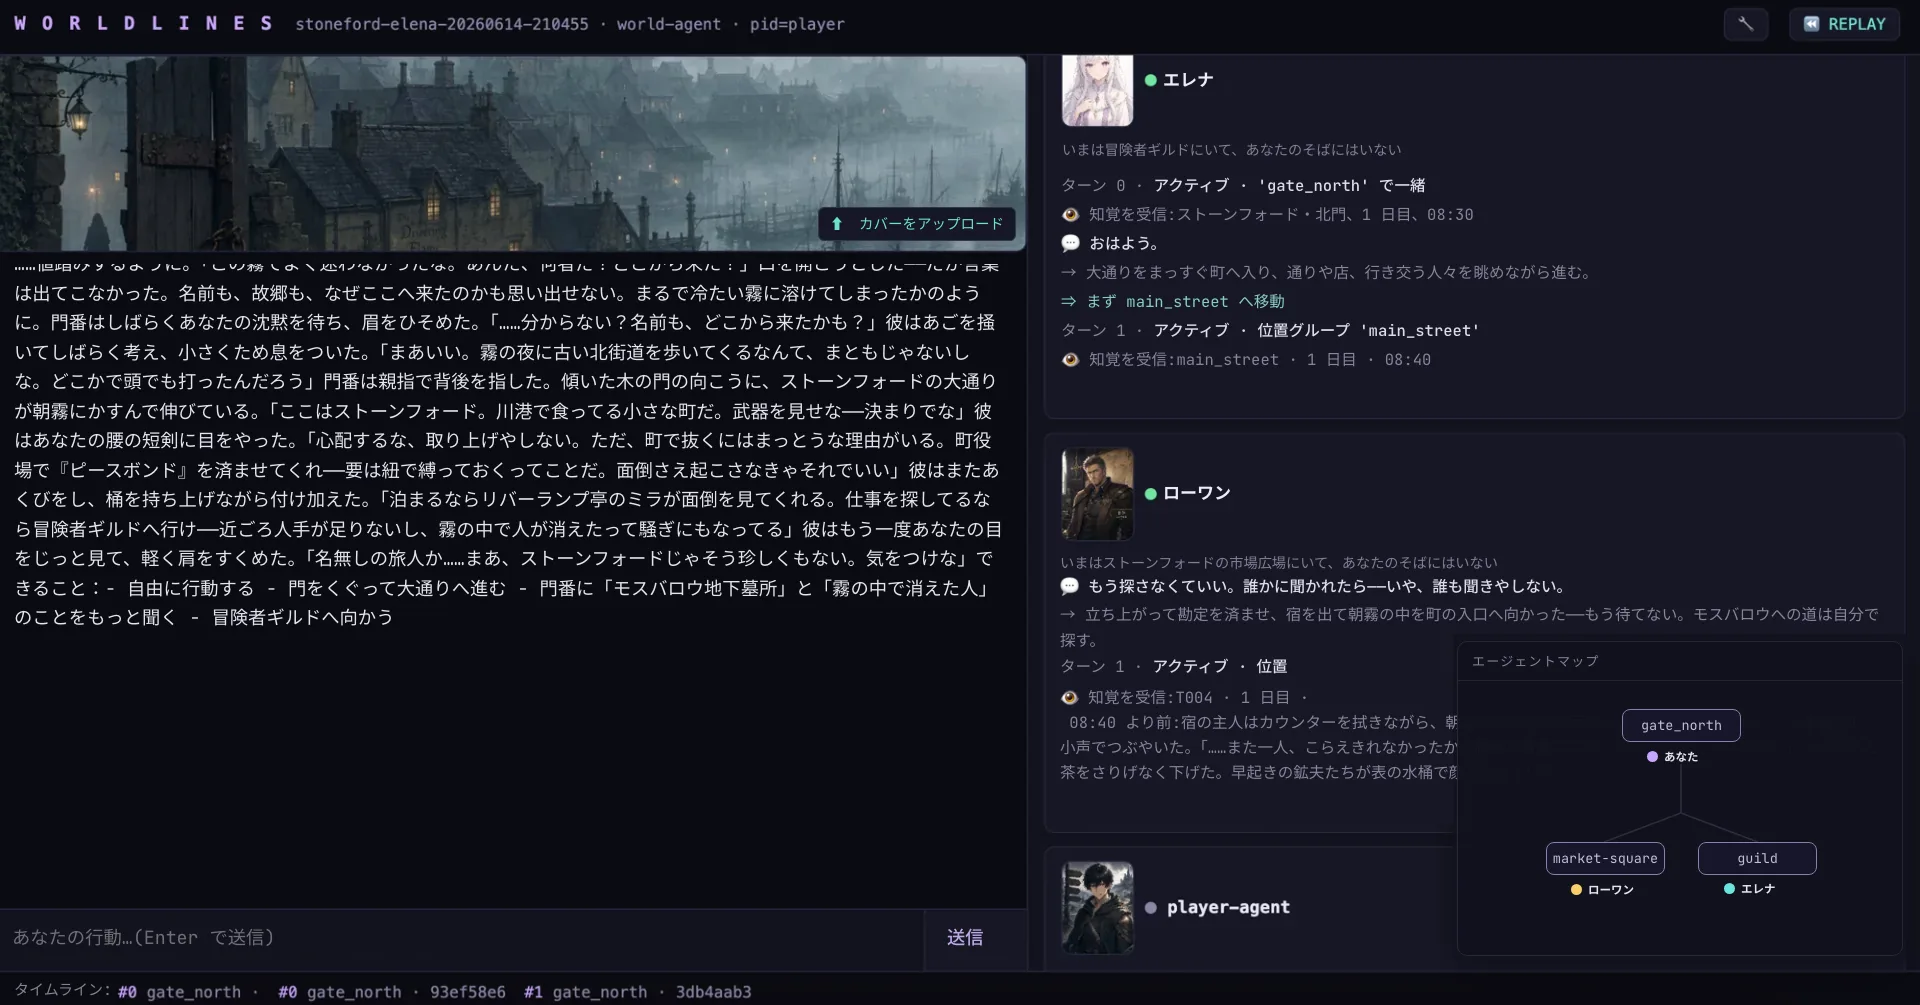This screenshot has width=1920, height=1005.
Task: Click the green status dot beside ローワン
Action: [1150, 494]
